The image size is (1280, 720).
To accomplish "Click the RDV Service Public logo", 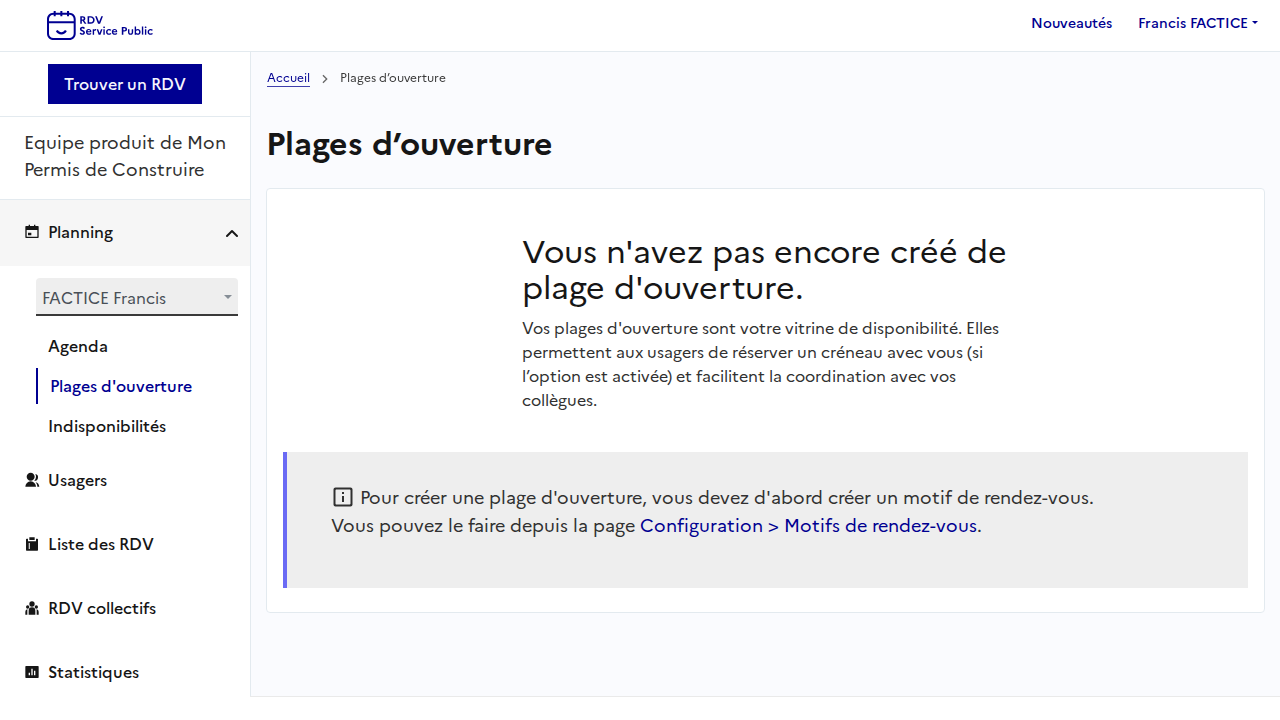I will click(100, 25).
